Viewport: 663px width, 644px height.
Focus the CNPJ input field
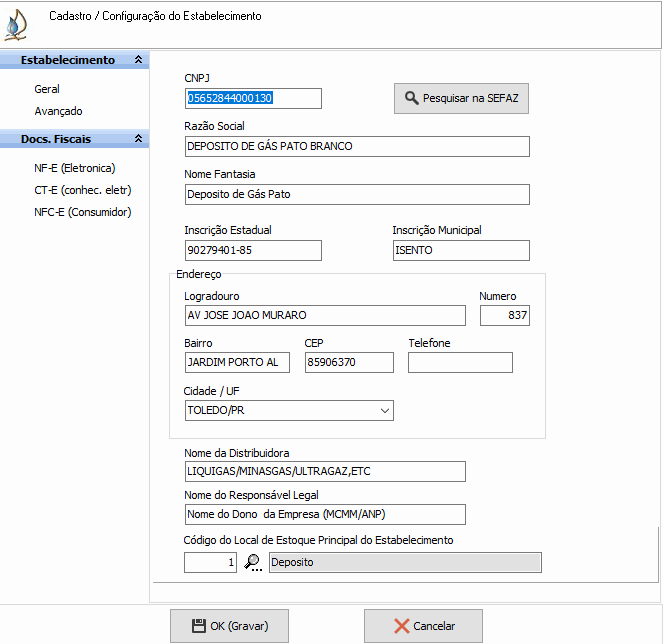253,98
